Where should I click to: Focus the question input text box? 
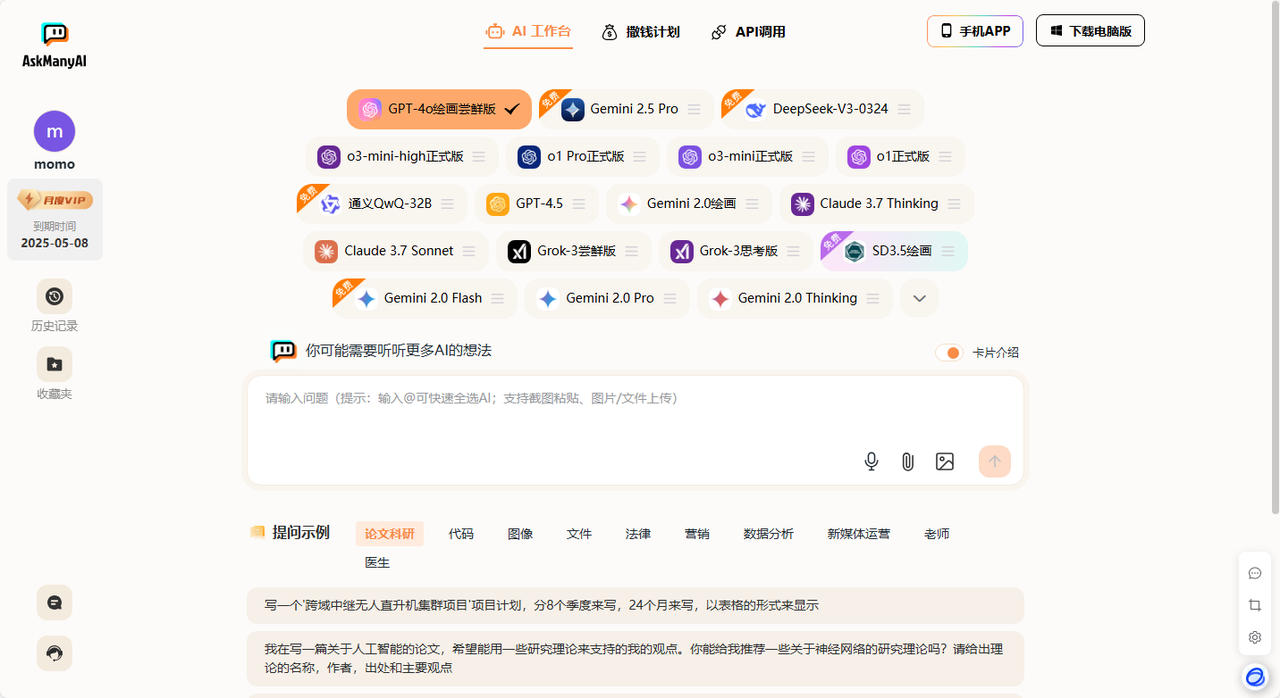click(636, 431)
